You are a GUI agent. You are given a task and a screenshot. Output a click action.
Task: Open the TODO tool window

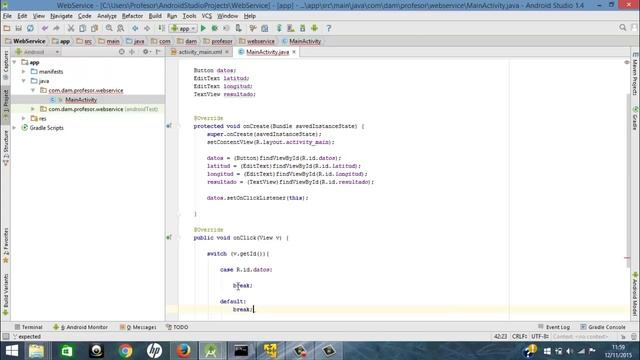tap(177, 327)
